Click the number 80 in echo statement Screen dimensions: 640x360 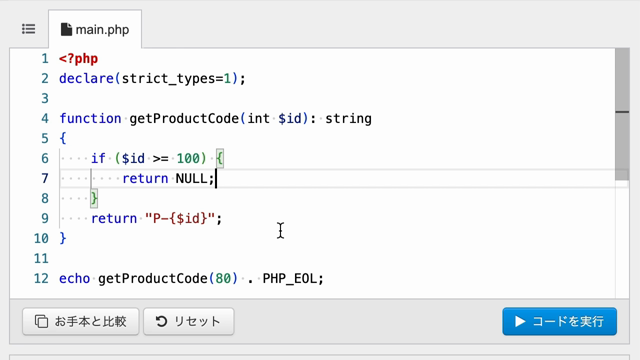point(223,278)
